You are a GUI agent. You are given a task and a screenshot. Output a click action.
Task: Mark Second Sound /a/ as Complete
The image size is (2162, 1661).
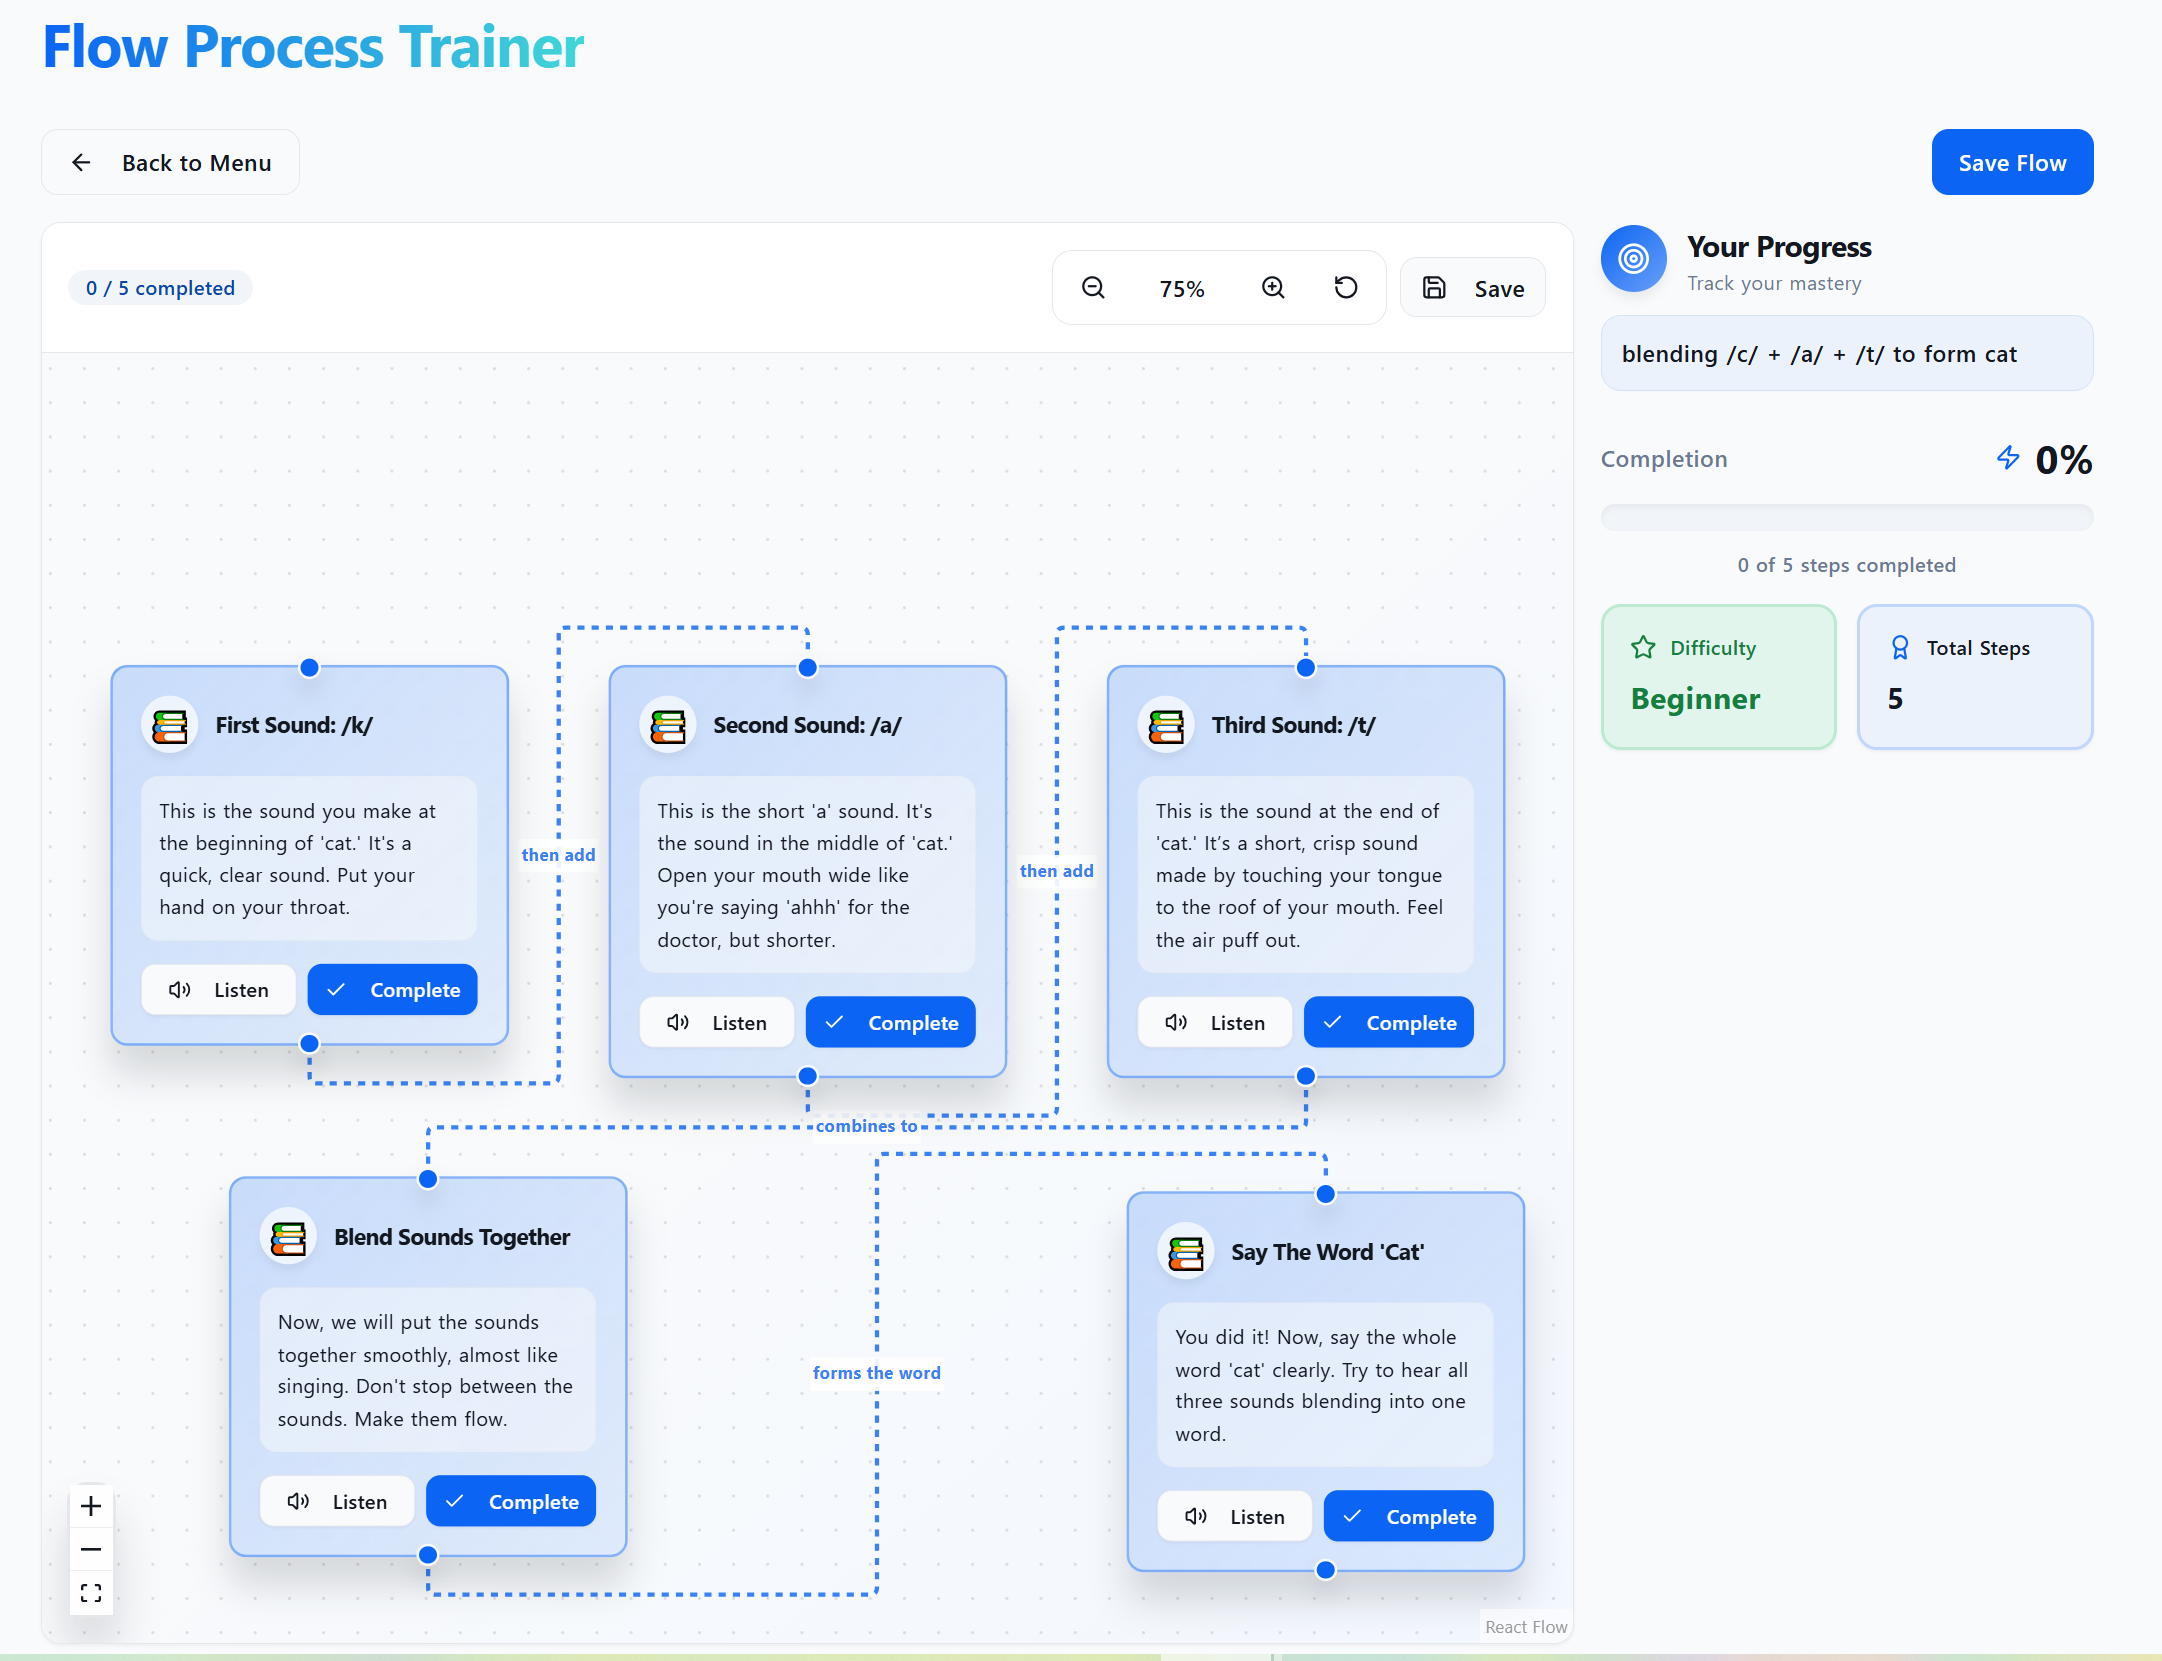pos(890,1023)
